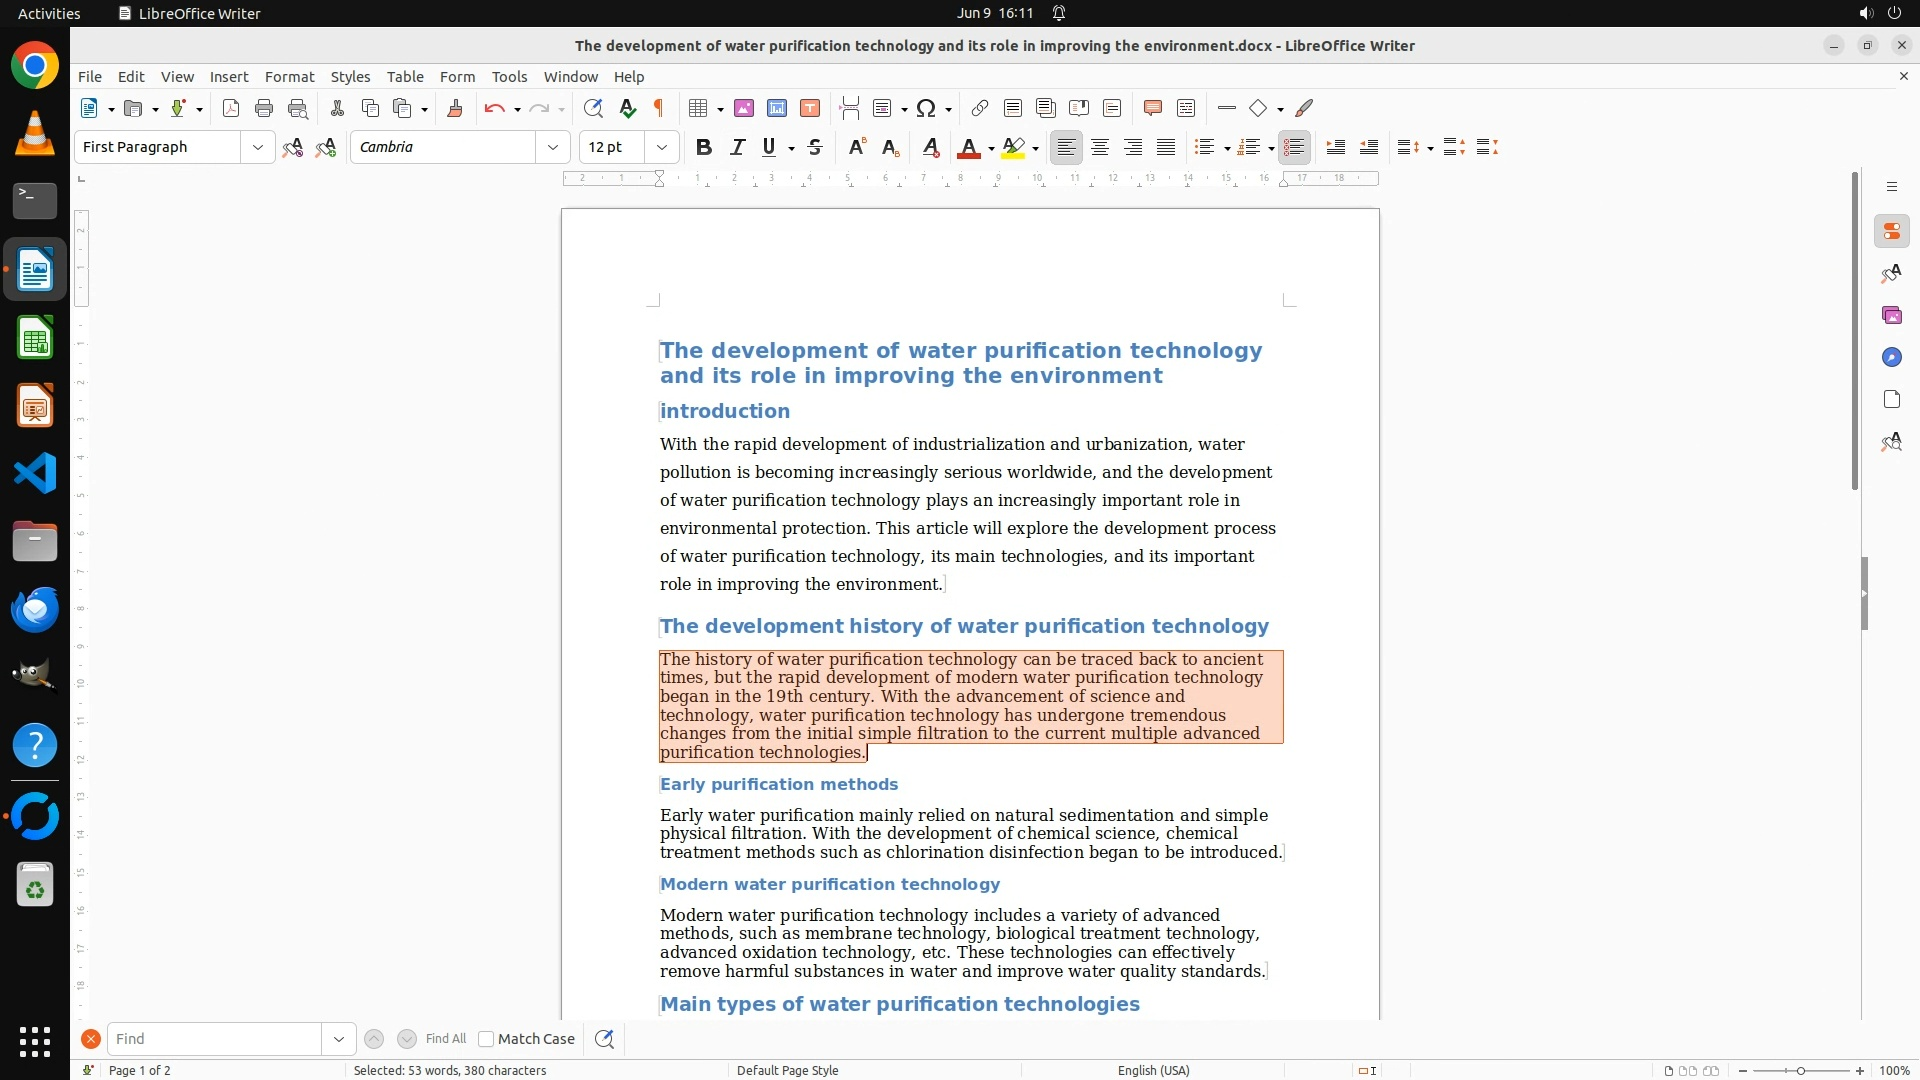Insert a special character (Omega icon)
This screenshot has width=1920, height=1080.
tap(926, 108)
